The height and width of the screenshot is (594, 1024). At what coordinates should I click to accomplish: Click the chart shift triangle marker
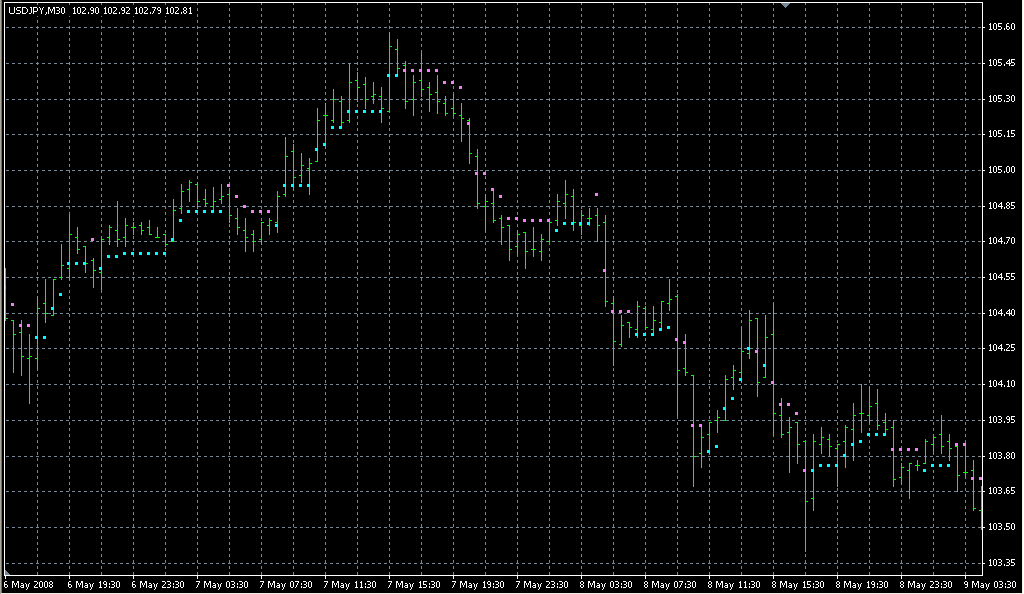pos(787,6)
